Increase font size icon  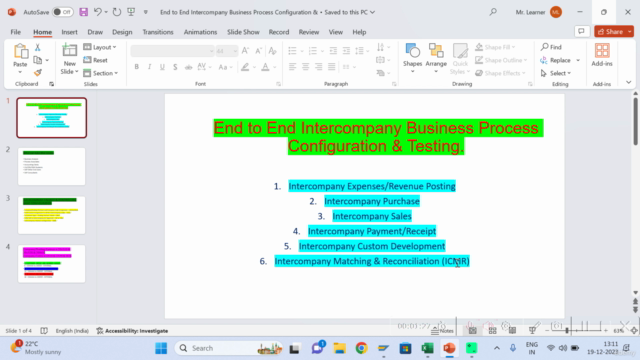coord(245,51)
